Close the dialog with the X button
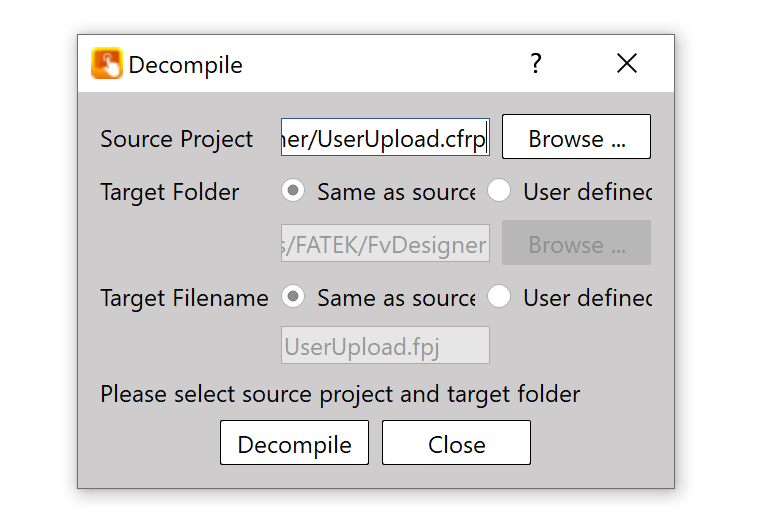The height and width of the screenshot is (518, 769). pyautogui.click(x=627, y=64)
